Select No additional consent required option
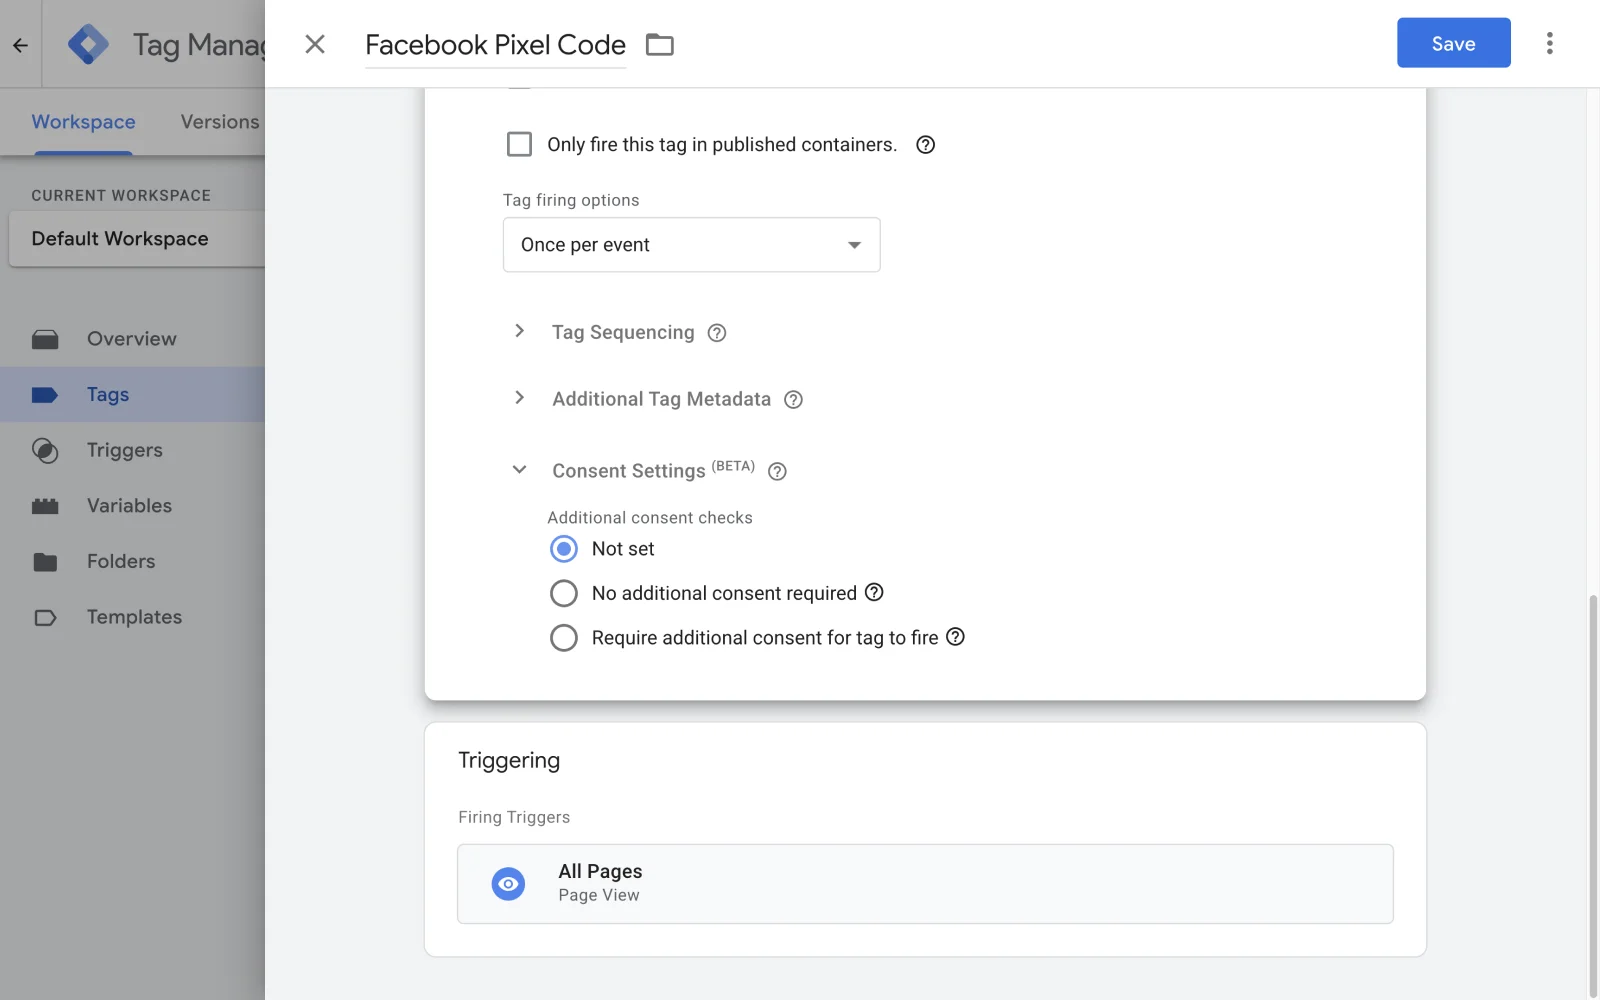 coord(564,593)
